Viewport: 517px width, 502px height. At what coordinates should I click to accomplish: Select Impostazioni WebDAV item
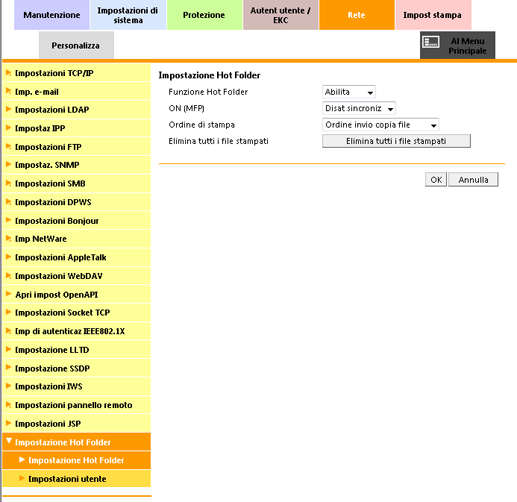click(x=77, y=276)
